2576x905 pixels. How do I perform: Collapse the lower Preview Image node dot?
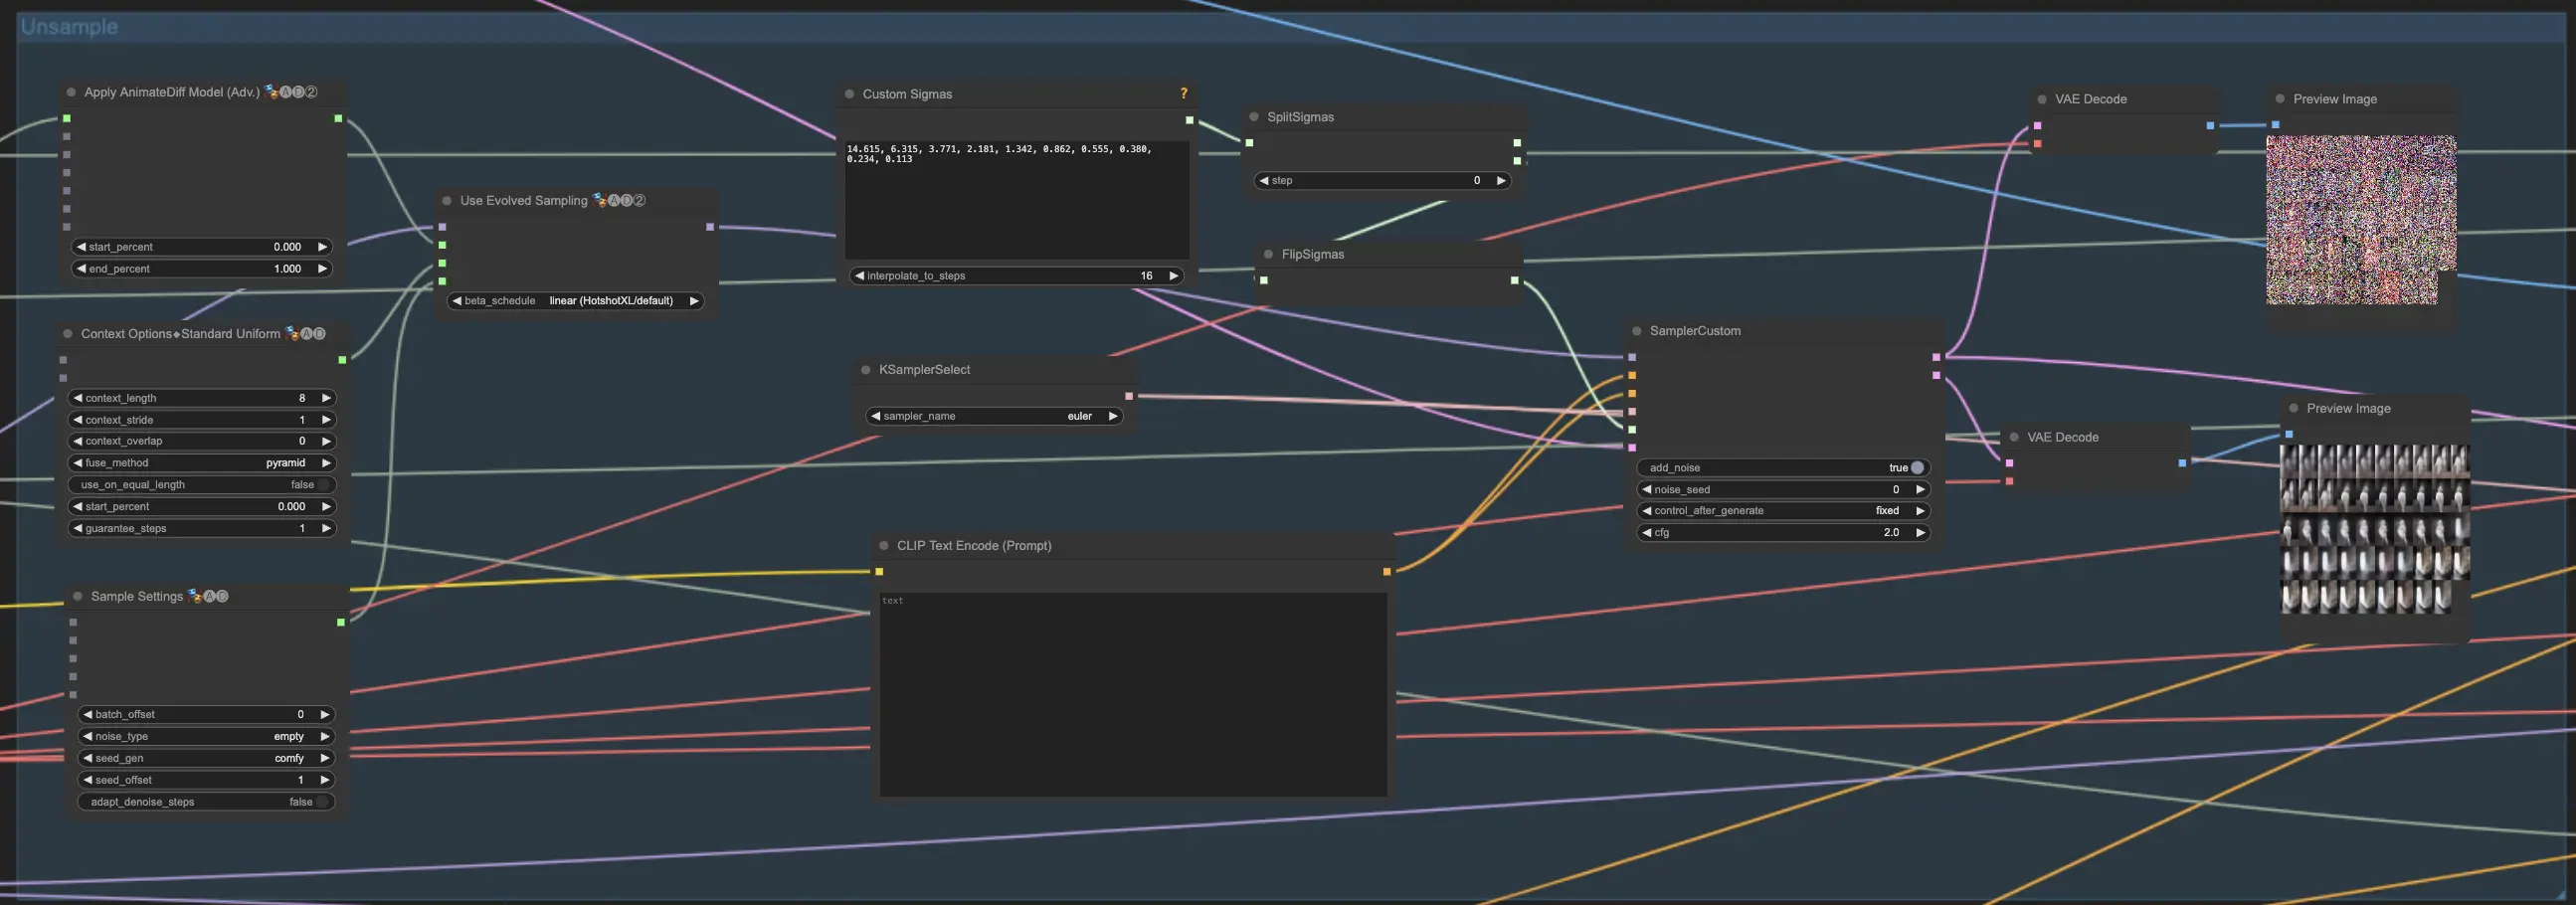2294,408
